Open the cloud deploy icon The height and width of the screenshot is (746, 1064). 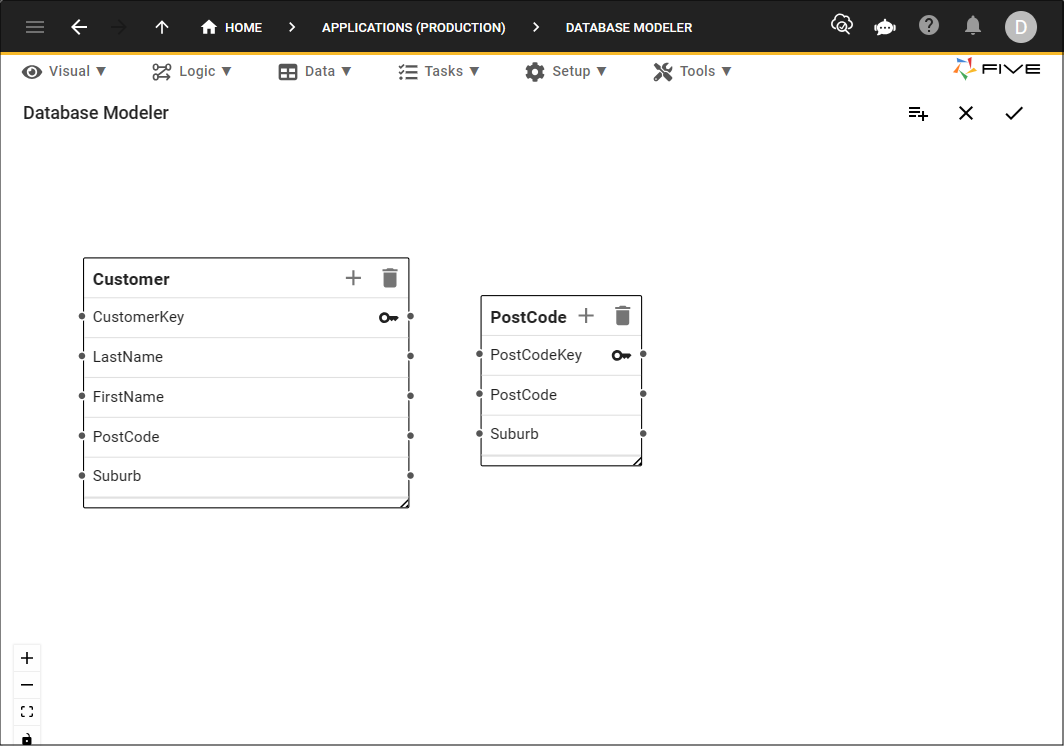point(841,25)
